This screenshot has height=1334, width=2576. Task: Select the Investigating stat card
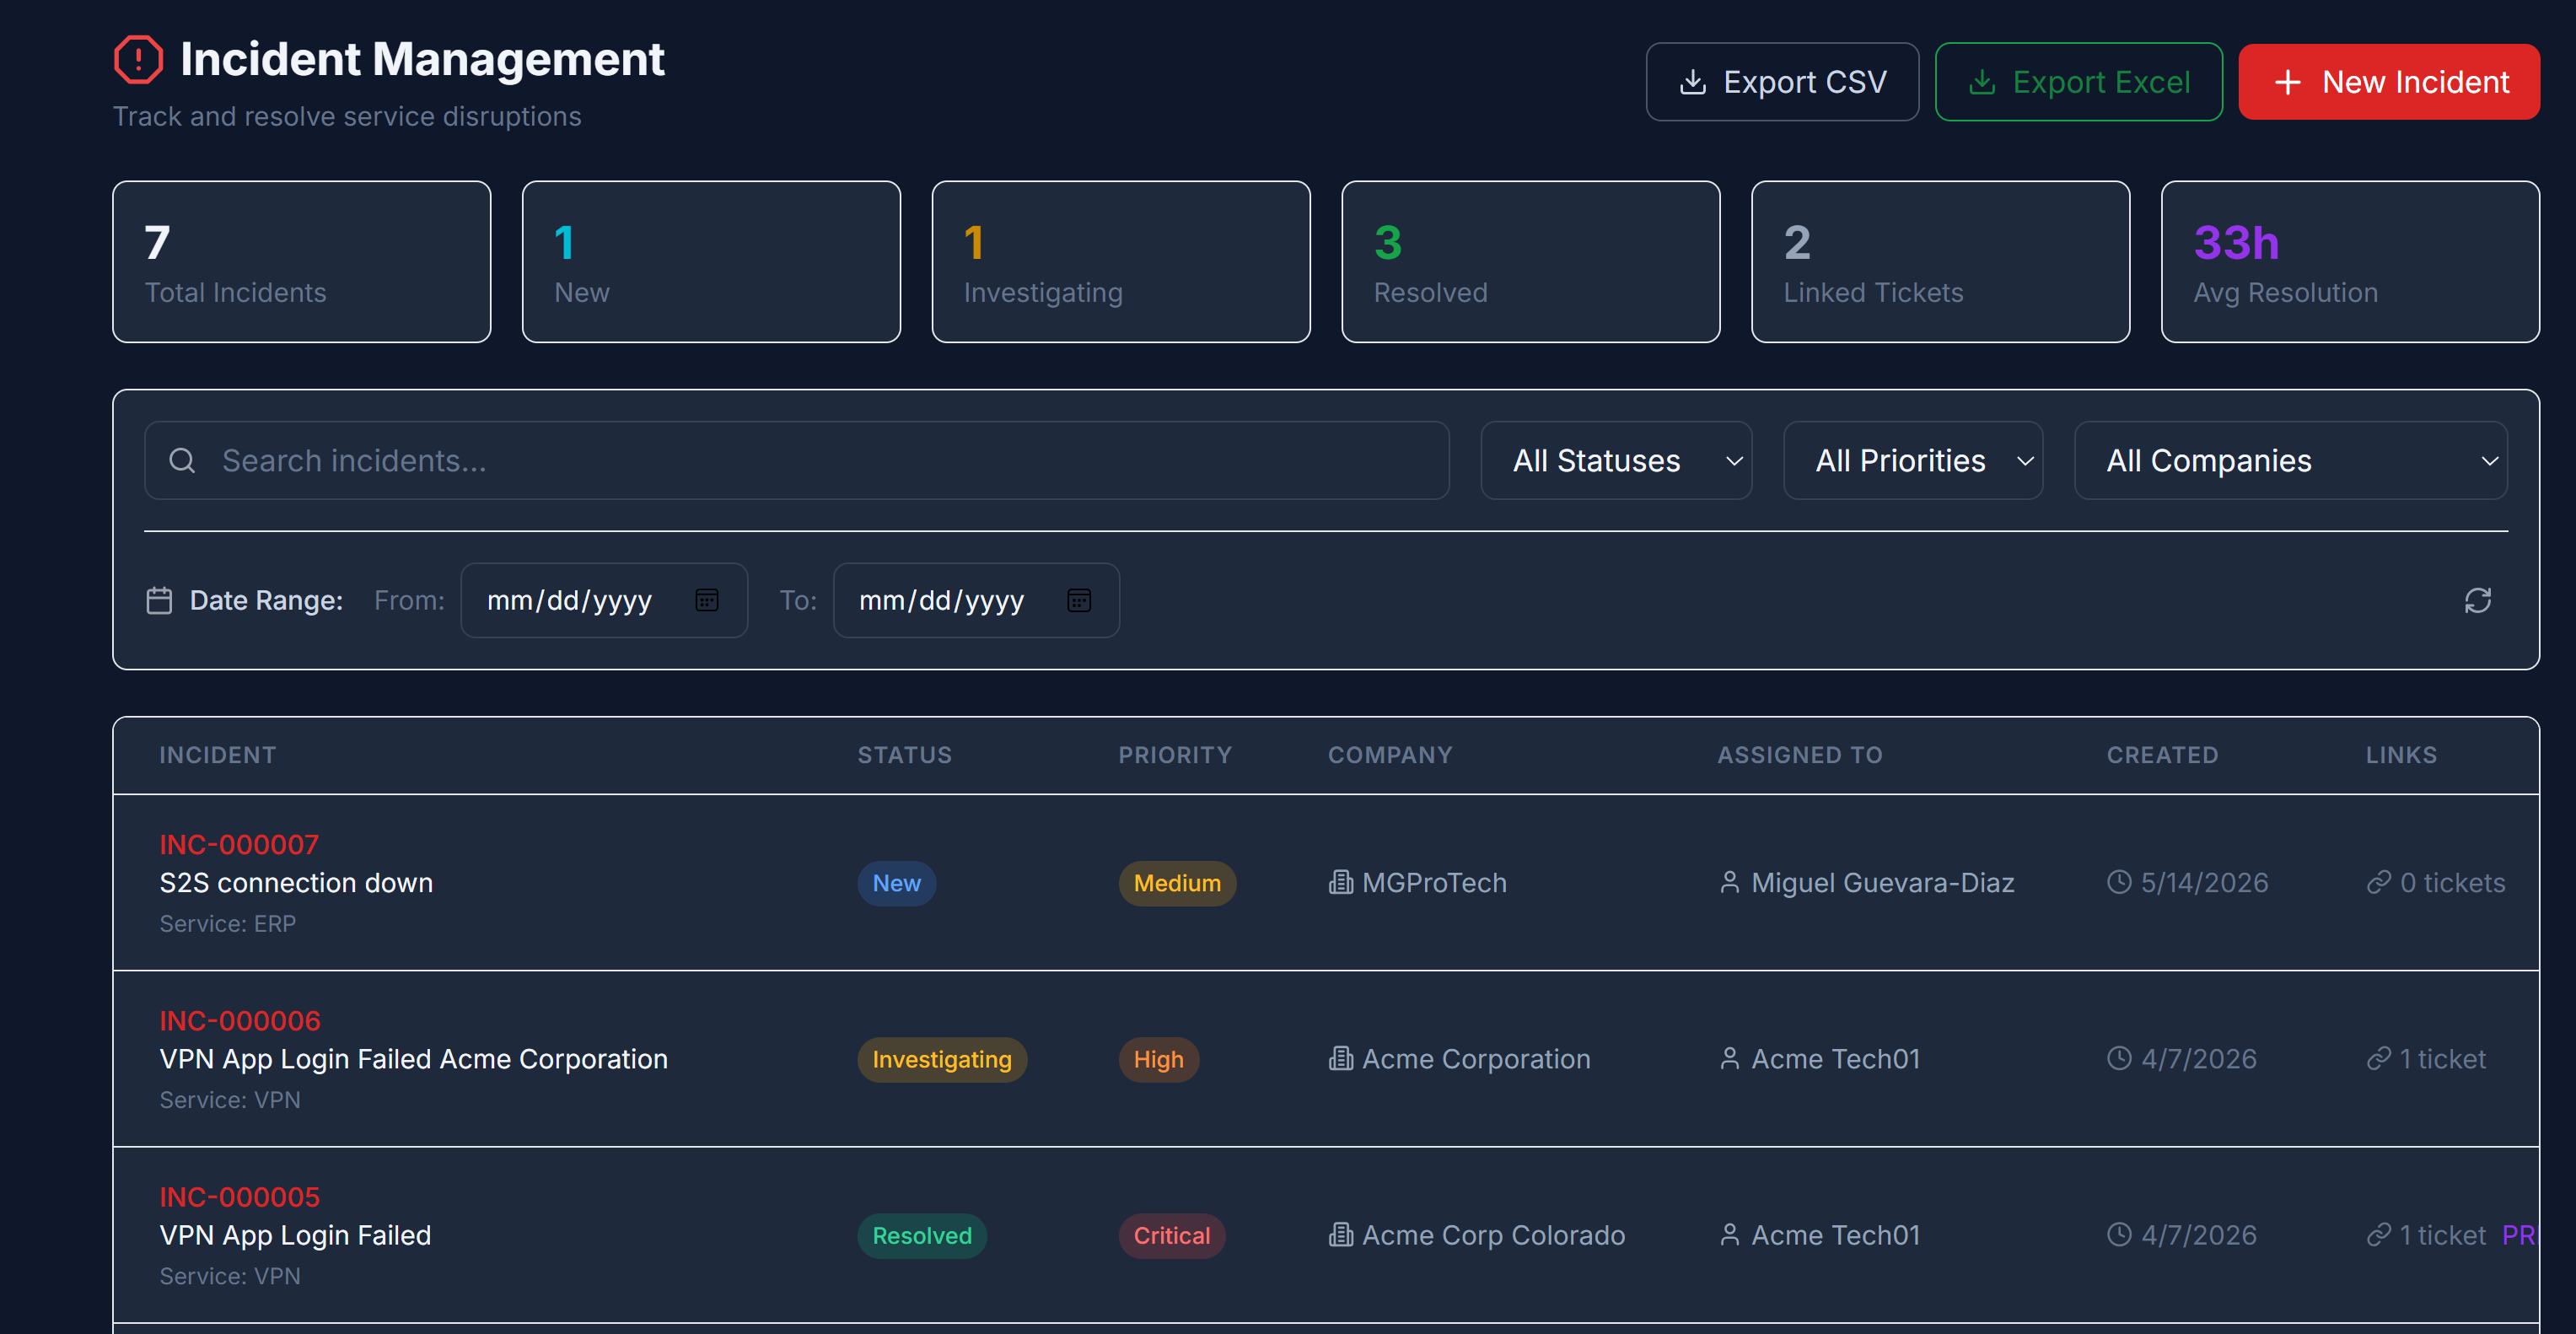click(1120, 262)
